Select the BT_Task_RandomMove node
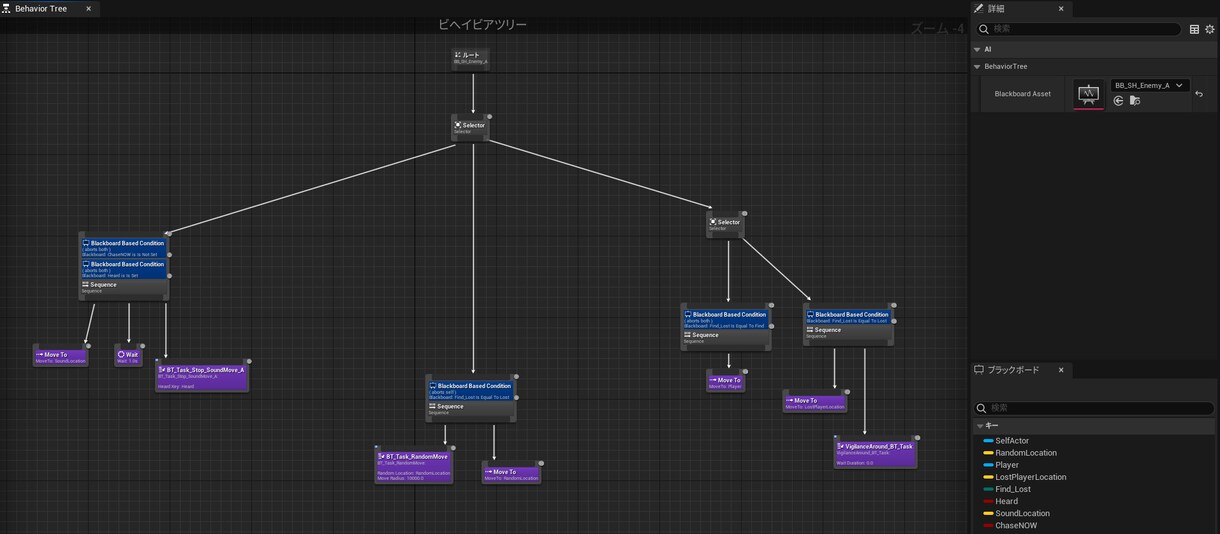 [414, 466]
